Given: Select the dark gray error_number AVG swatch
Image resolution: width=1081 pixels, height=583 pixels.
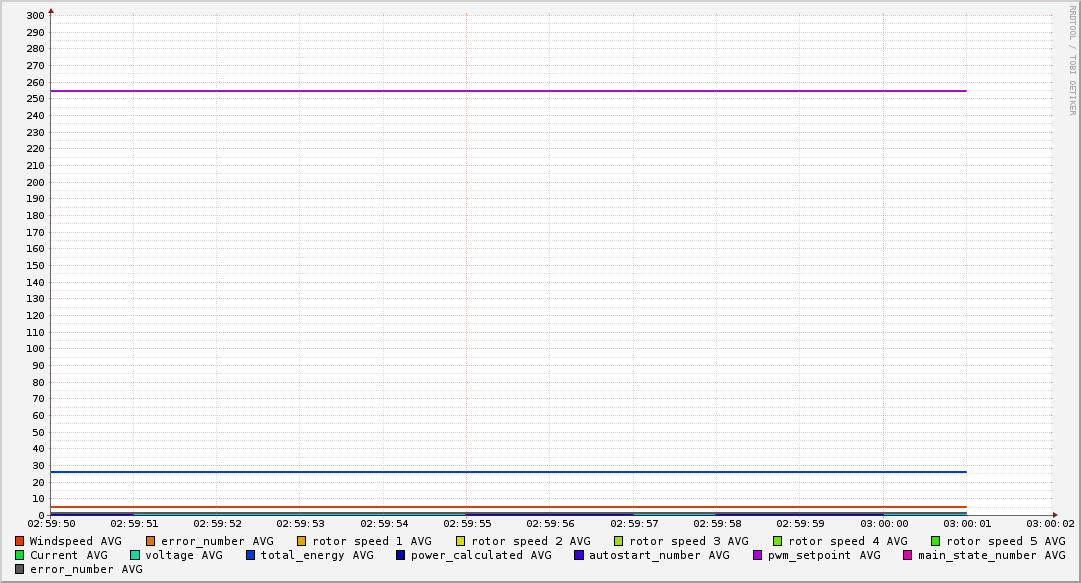Looking at the screenshot, I should click(x=20, y=569).
